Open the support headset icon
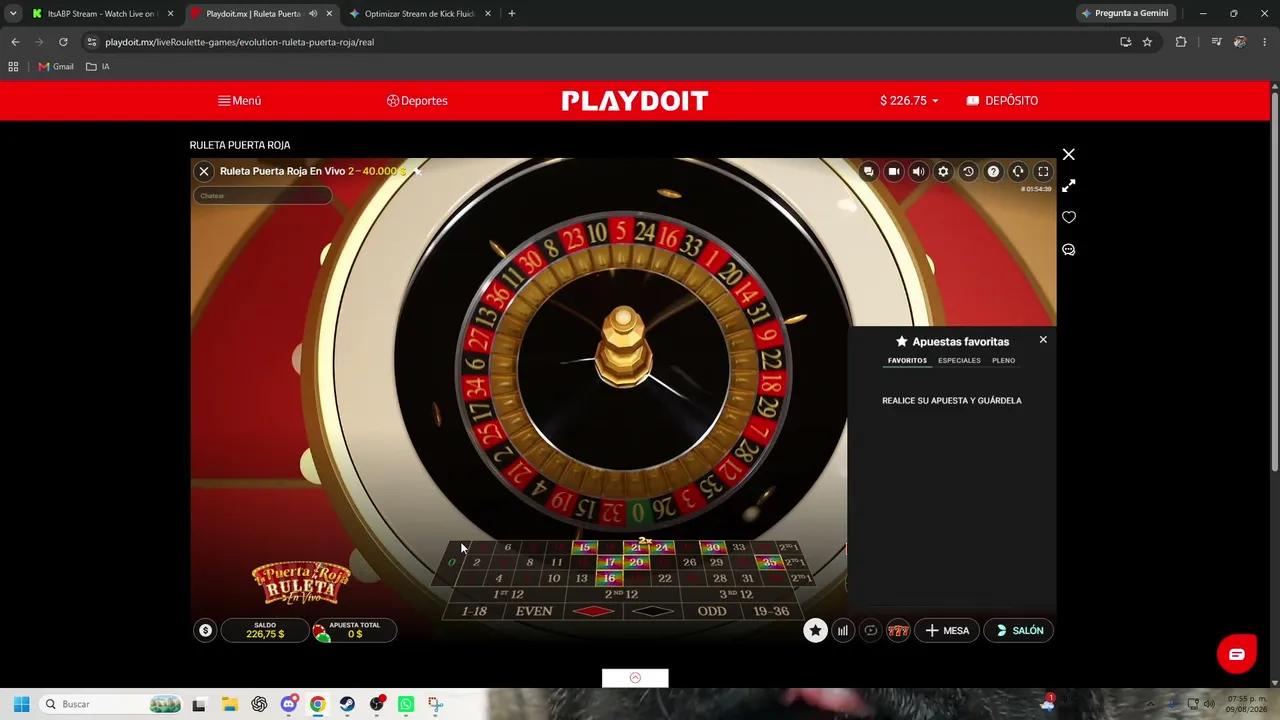 click(x=1018, y=172)
